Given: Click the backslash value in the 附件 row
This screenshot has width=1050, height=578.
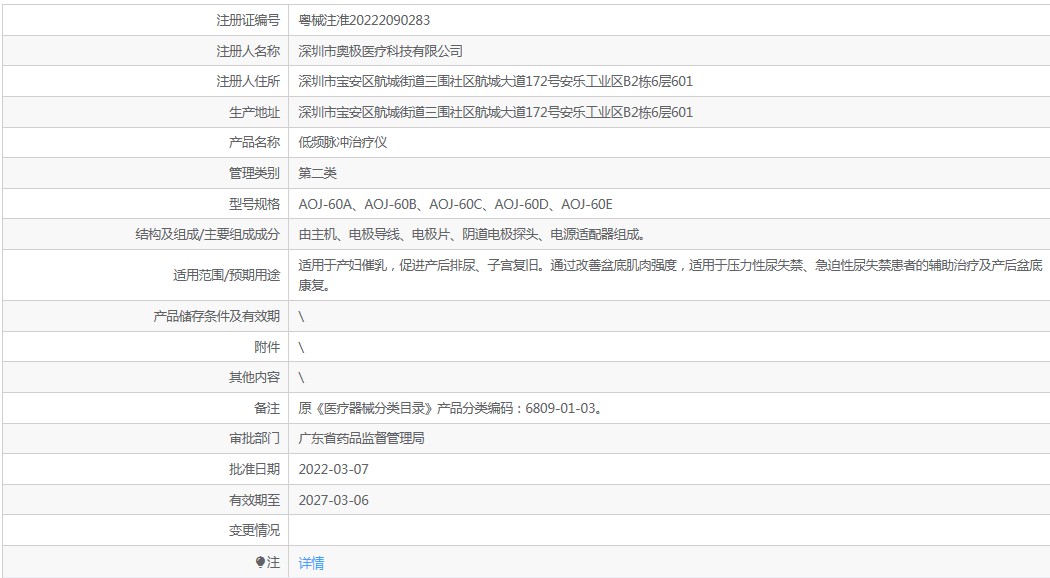Looking at the screenshot, I should click(x=301, y=347).
